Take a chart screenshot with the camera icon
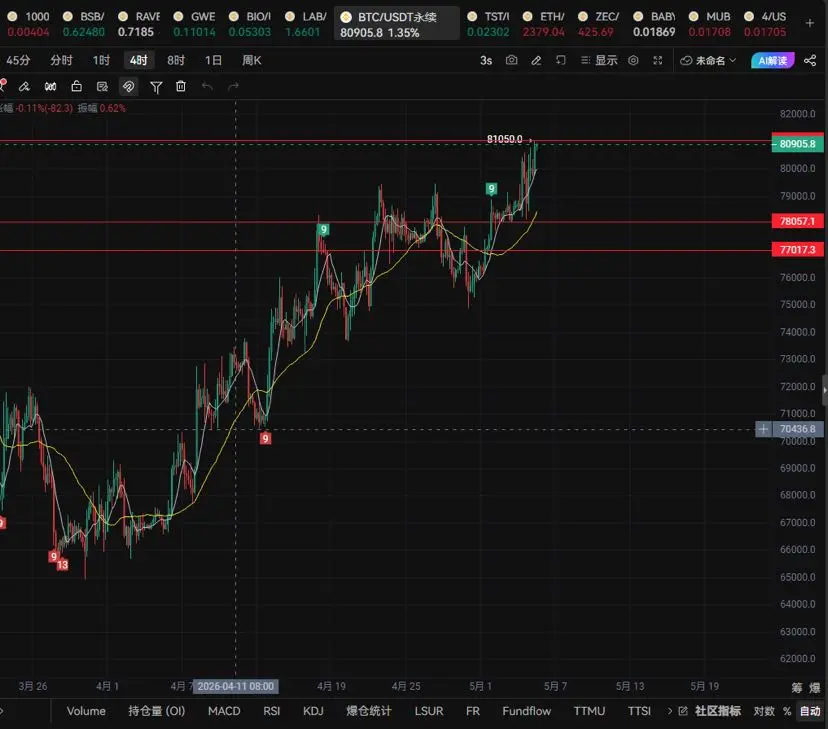The height and width of the screenshot is (729, 828). point(511,60)
